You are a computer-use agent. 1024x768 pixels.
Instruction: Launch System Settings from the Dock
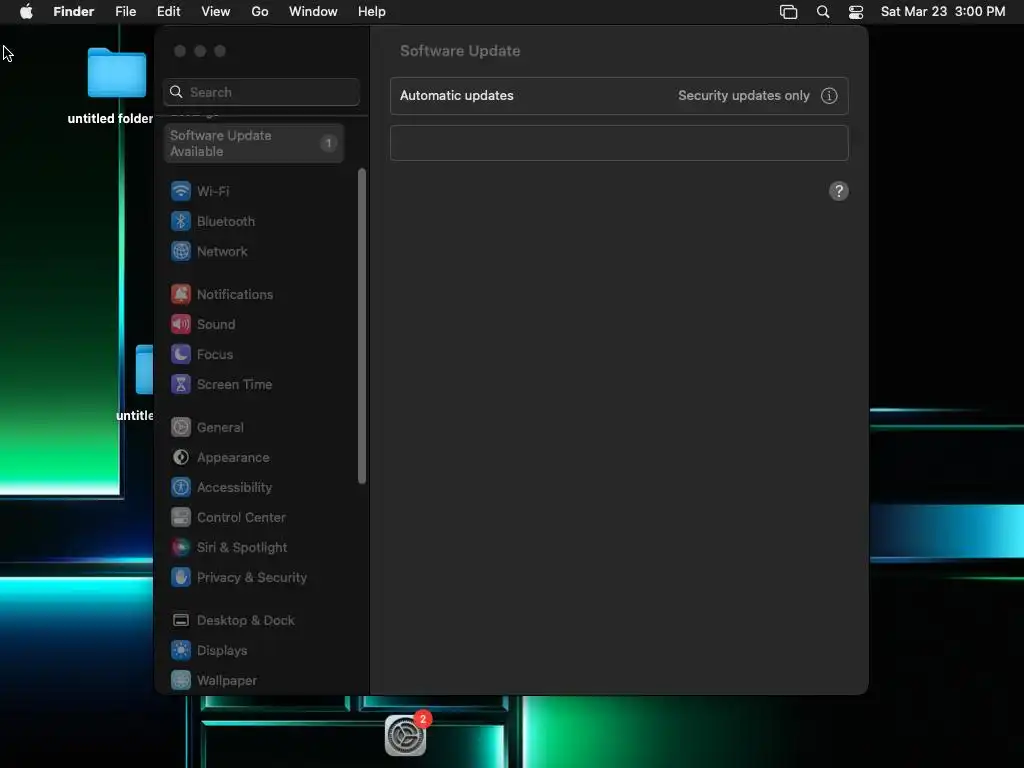(x=406, y=735)
